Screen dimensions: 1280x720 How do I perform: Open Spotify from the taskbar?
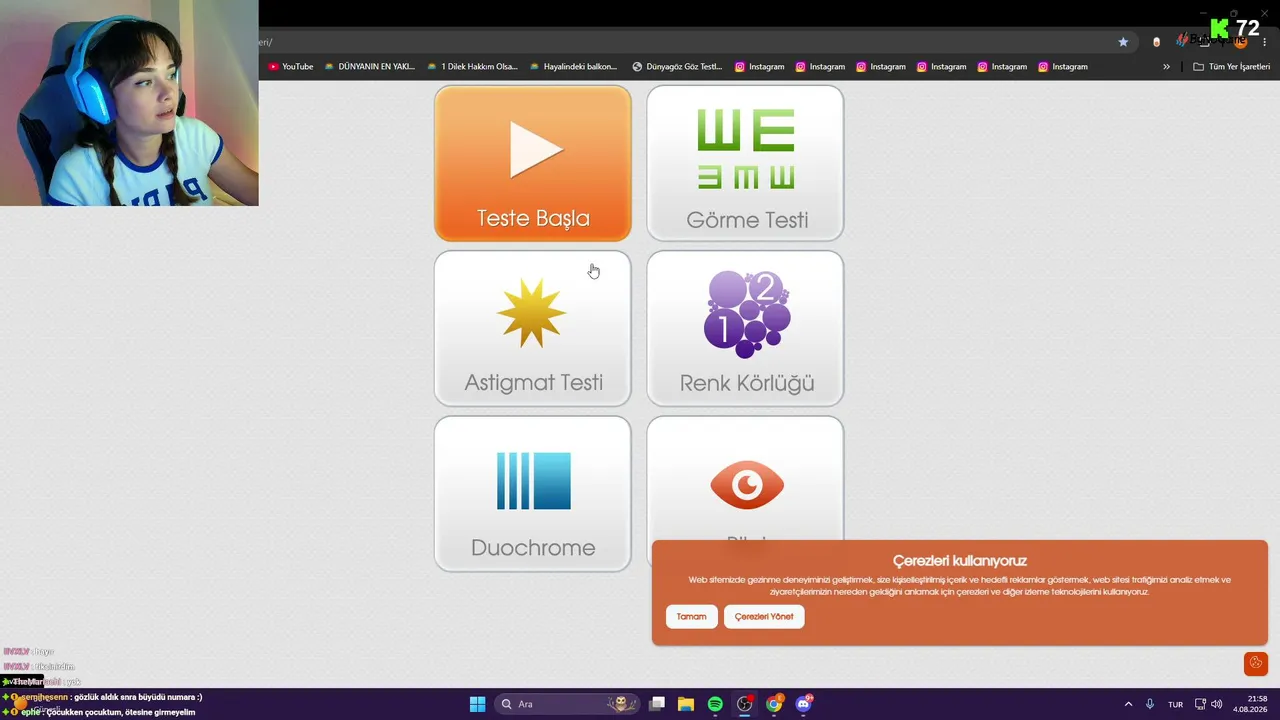[715, 704]
